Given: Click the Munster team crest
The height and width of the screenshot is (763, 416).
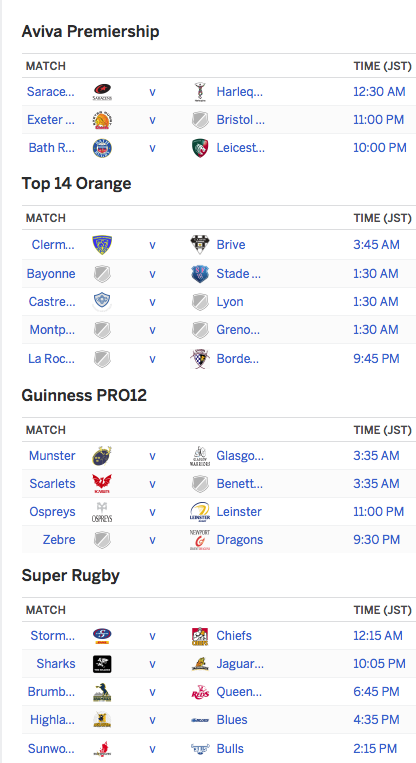Looking at the screenshot, I should [102, 456].
